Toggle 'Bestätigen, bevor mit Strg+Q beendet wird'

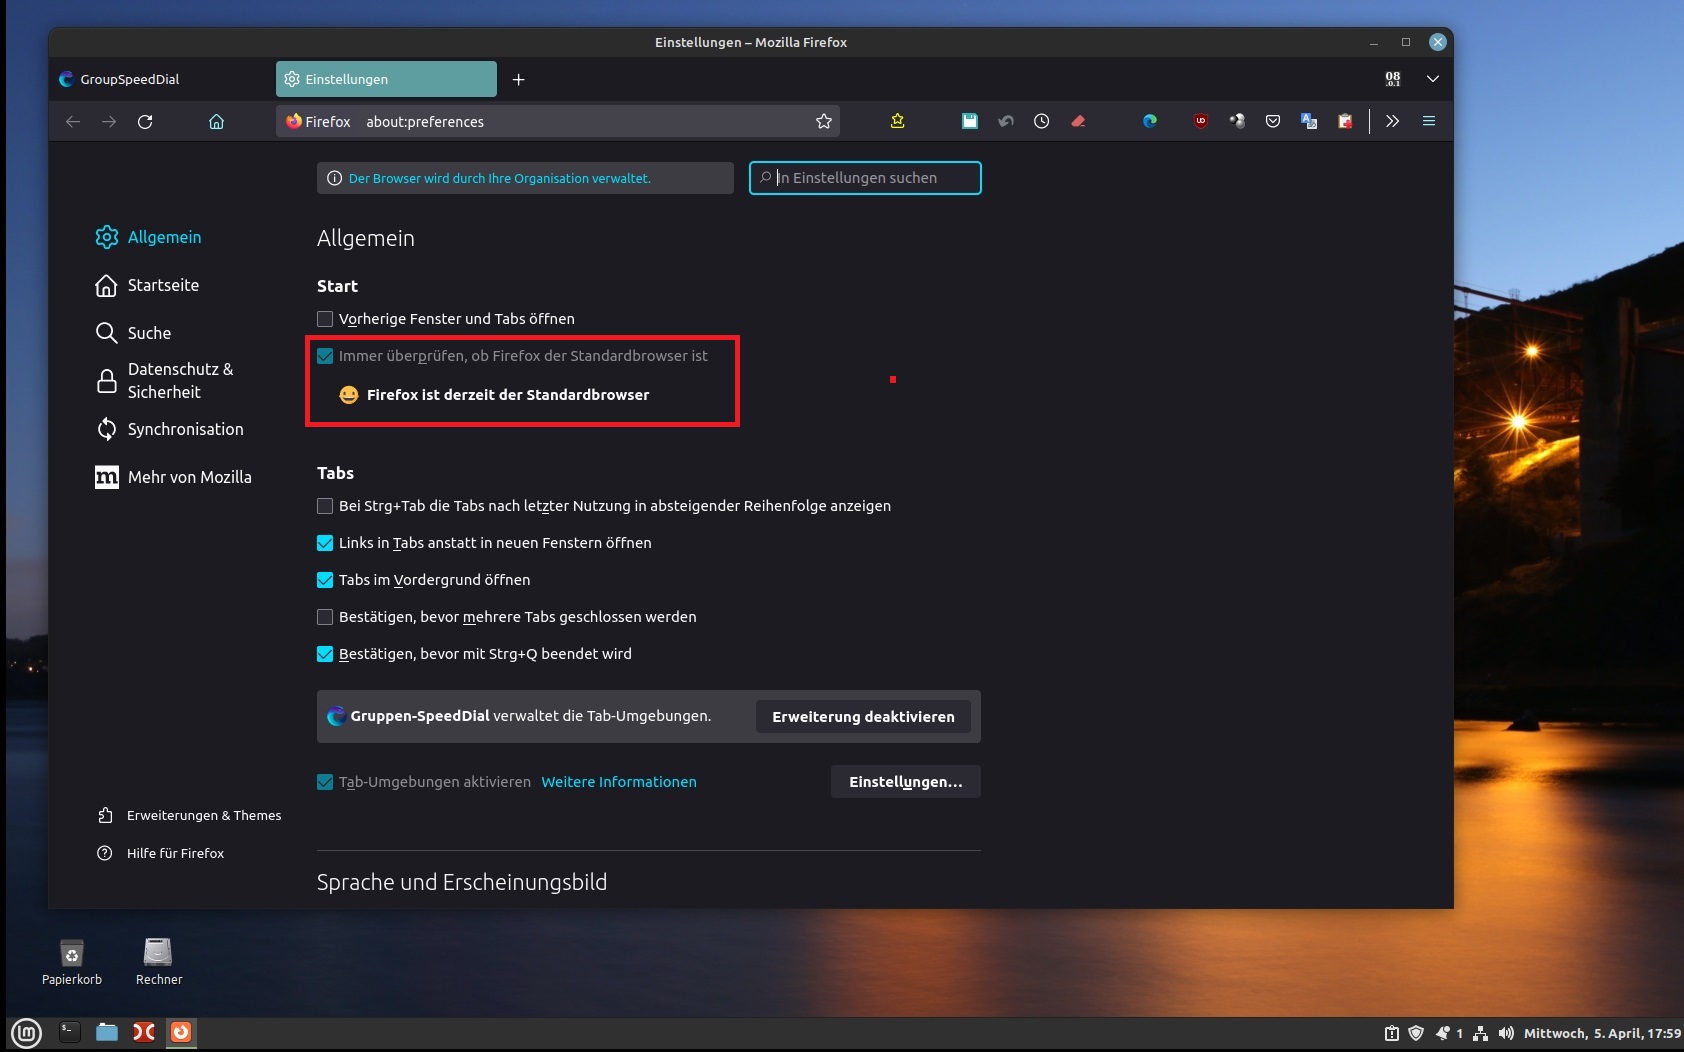[x=325, y=654]
